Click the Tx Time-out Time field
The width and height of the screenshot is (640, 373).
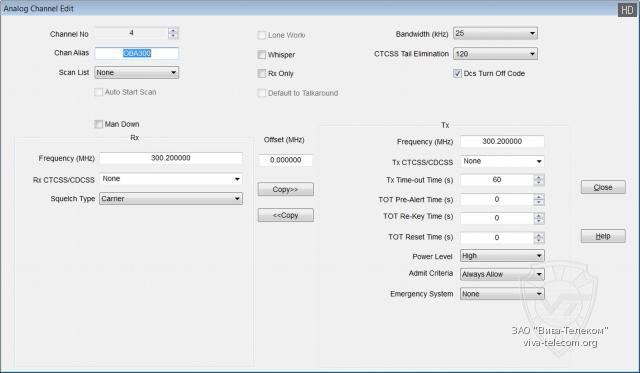pos(497,180)
